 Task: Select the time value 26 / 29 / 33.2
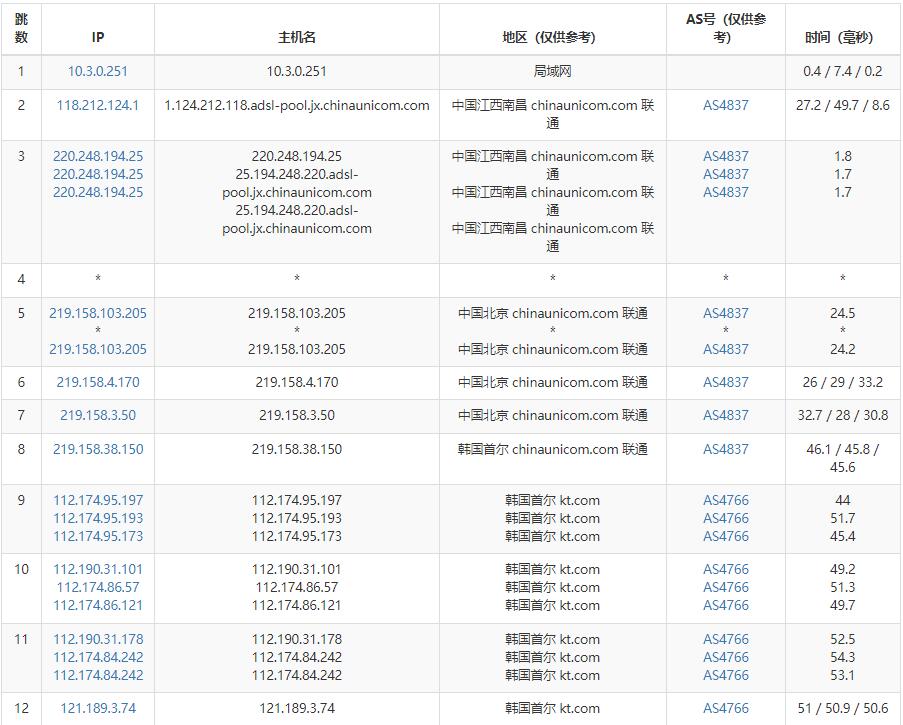tap(843, 382)
